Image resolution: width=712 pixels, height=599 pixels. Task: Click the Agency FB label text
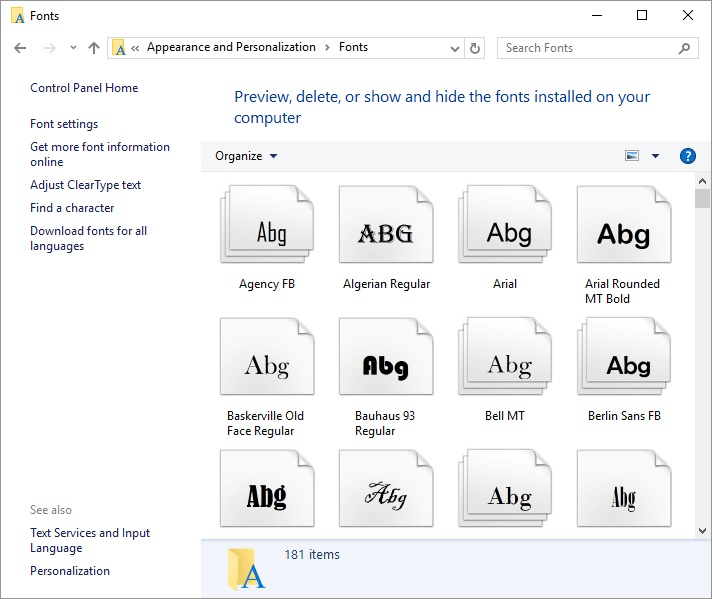click(x=267, y=284)
